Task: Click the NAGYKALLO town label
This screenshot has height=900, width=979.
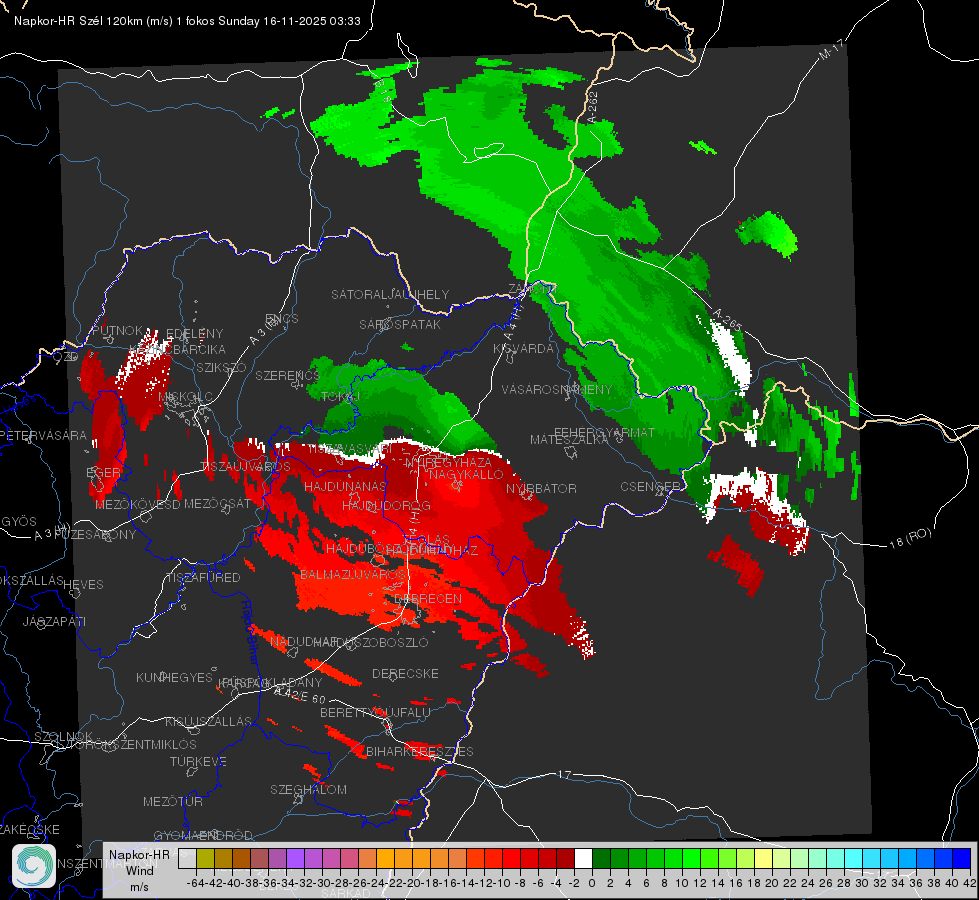Action: (466, 475)
